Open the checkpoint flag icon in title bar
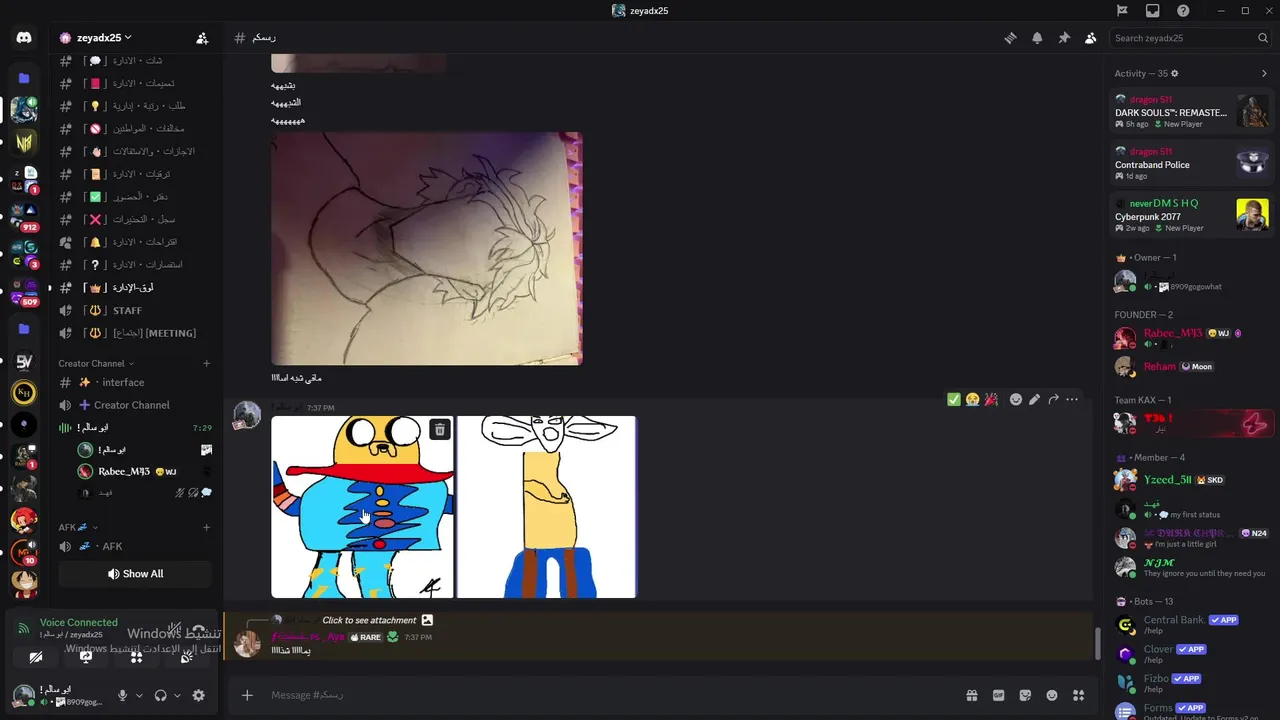The height and width of the screenshot is (720, 1280). pos(1122,11)
